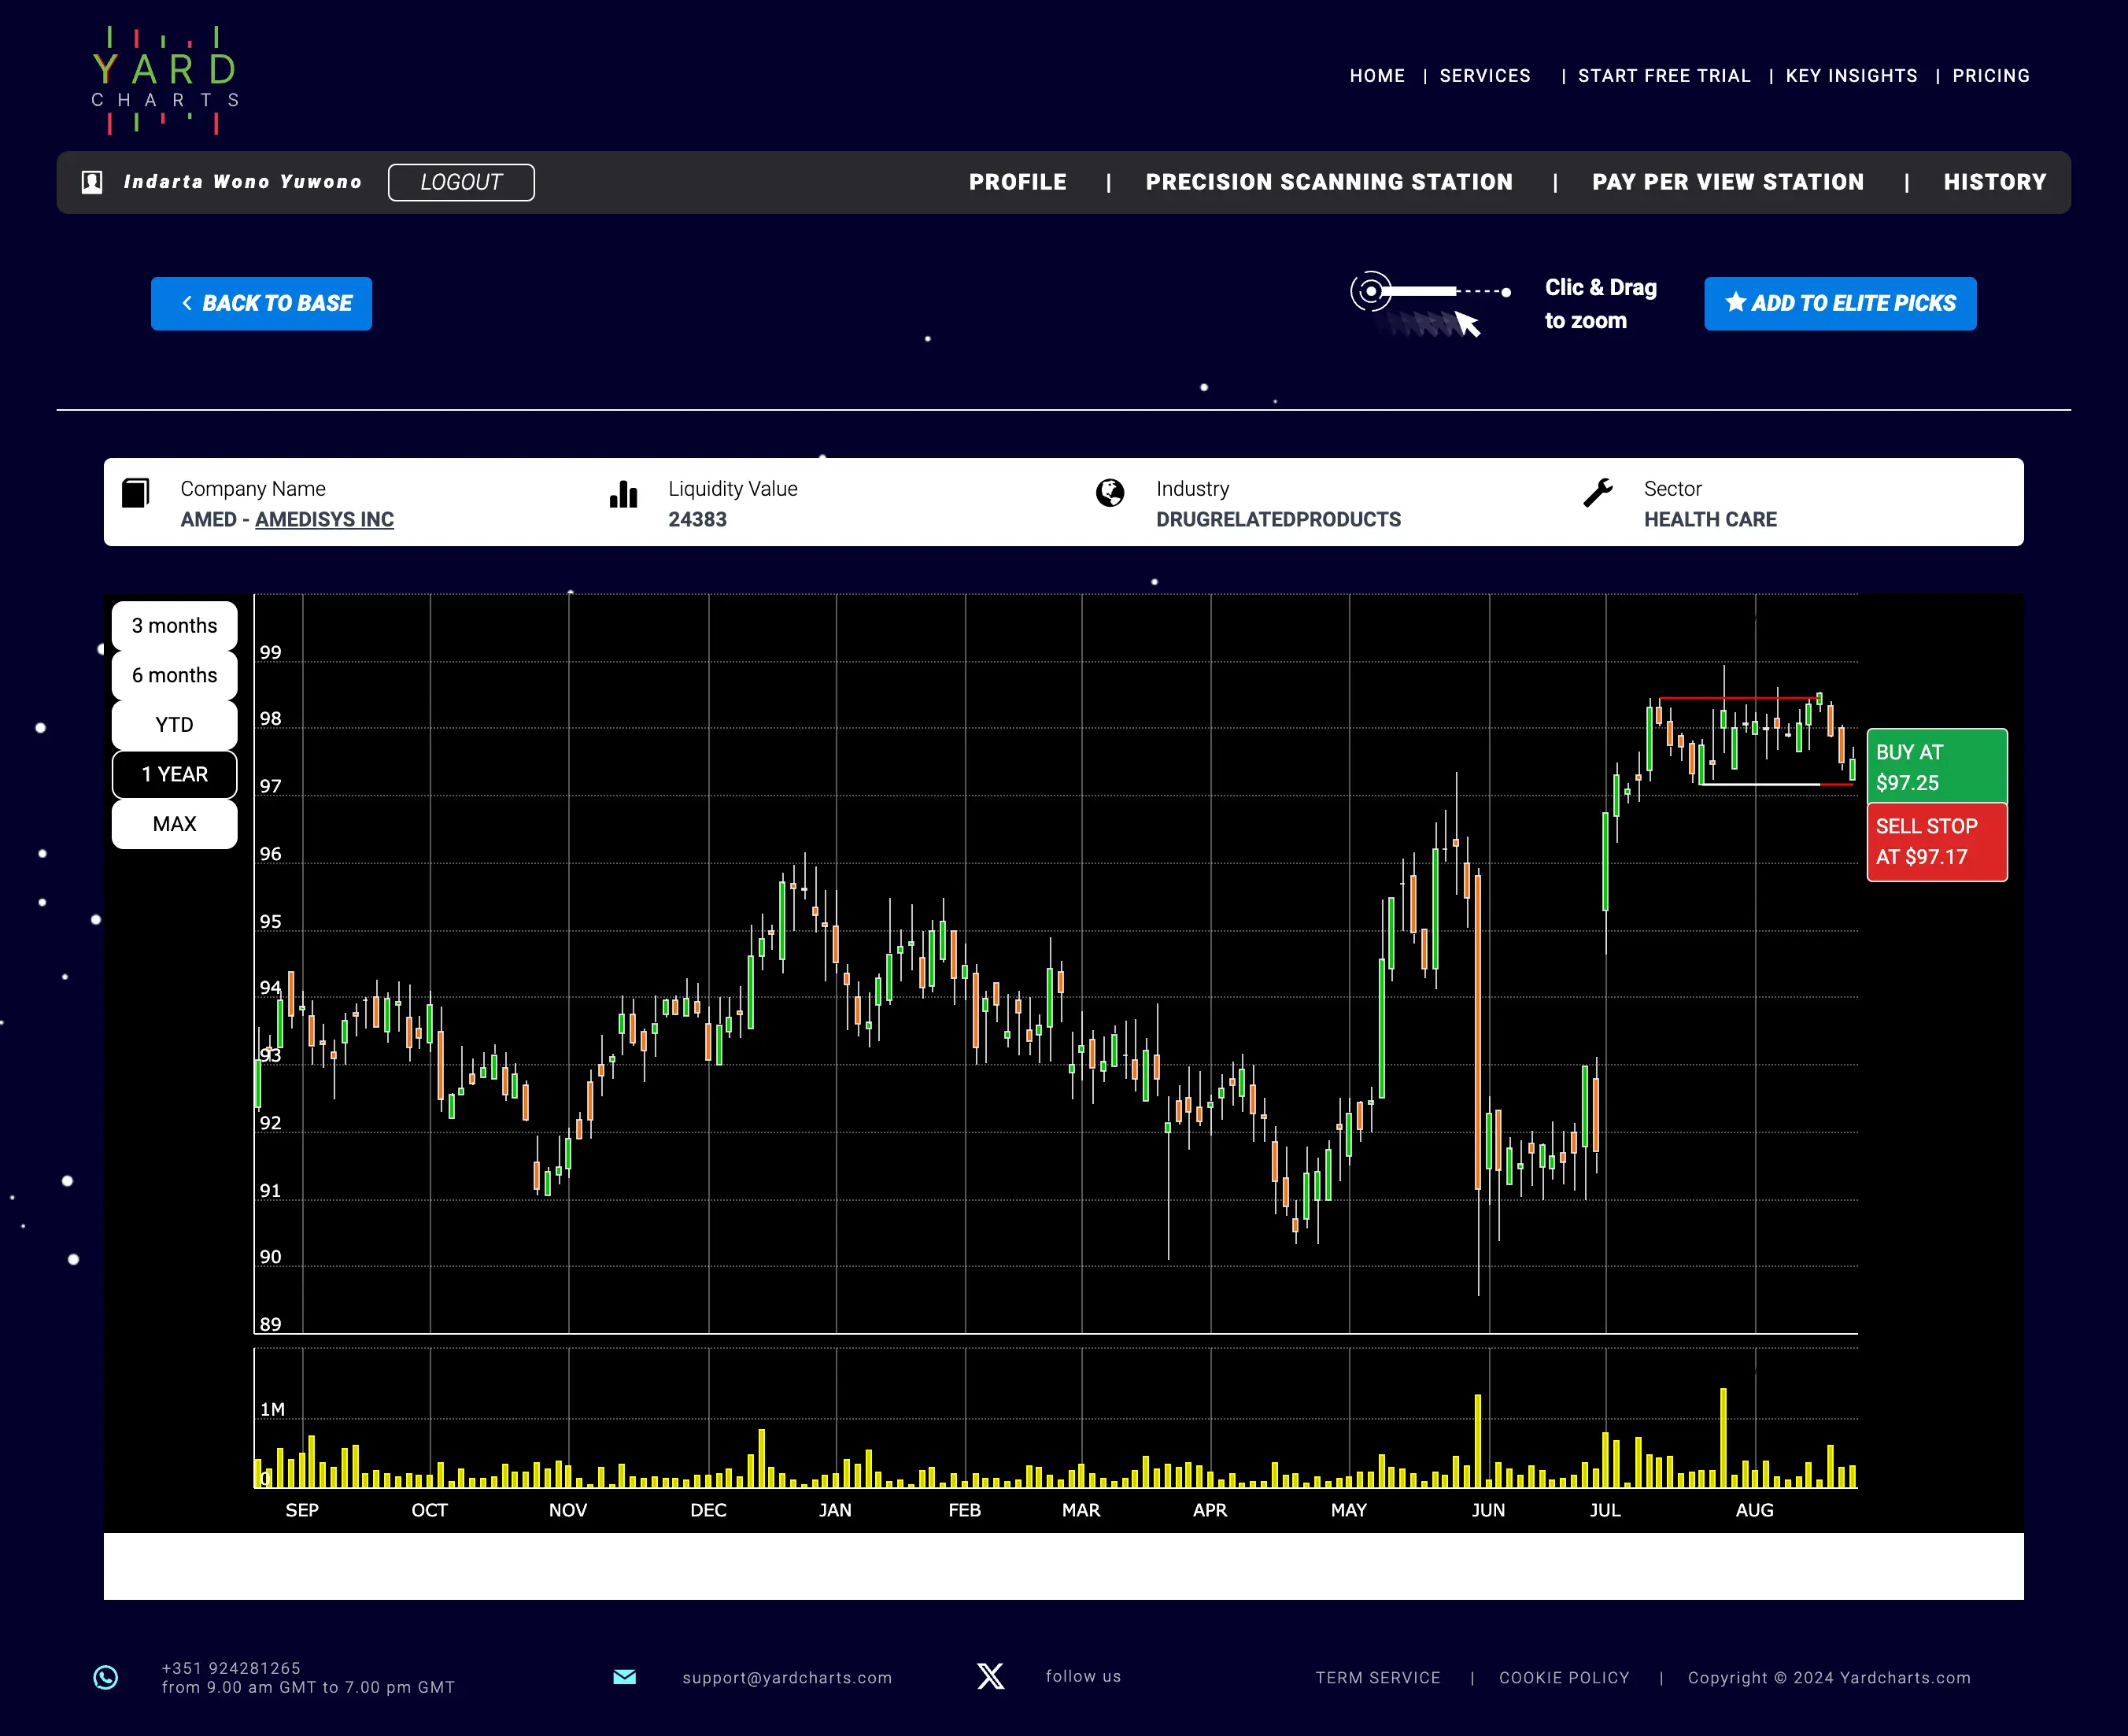
Task: Click BACK TO BASE button
Action: click(261, 304)
